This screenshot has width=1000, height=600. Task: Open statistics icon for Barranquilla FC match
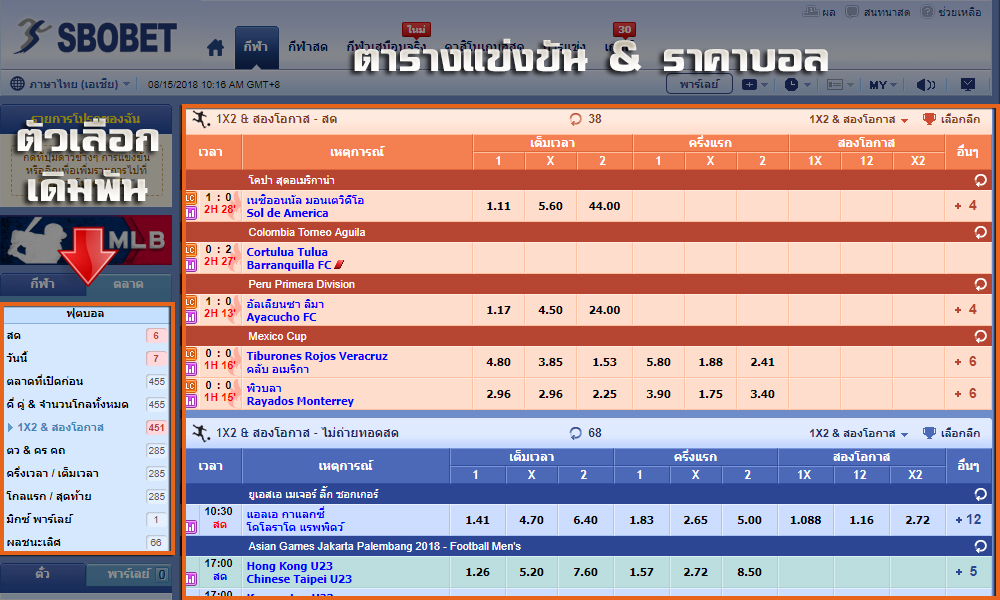191,265
